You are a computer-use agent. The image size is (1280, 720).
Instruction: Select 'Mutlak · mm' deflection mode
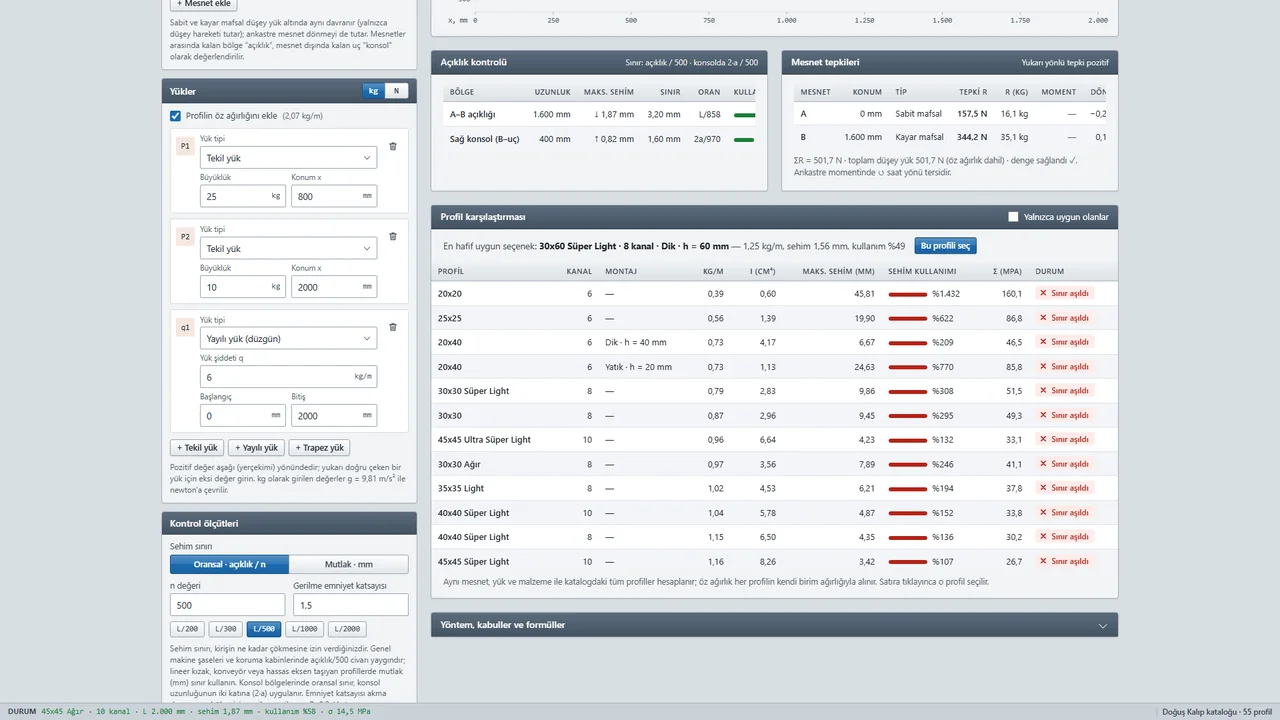[x=349, y=564]
